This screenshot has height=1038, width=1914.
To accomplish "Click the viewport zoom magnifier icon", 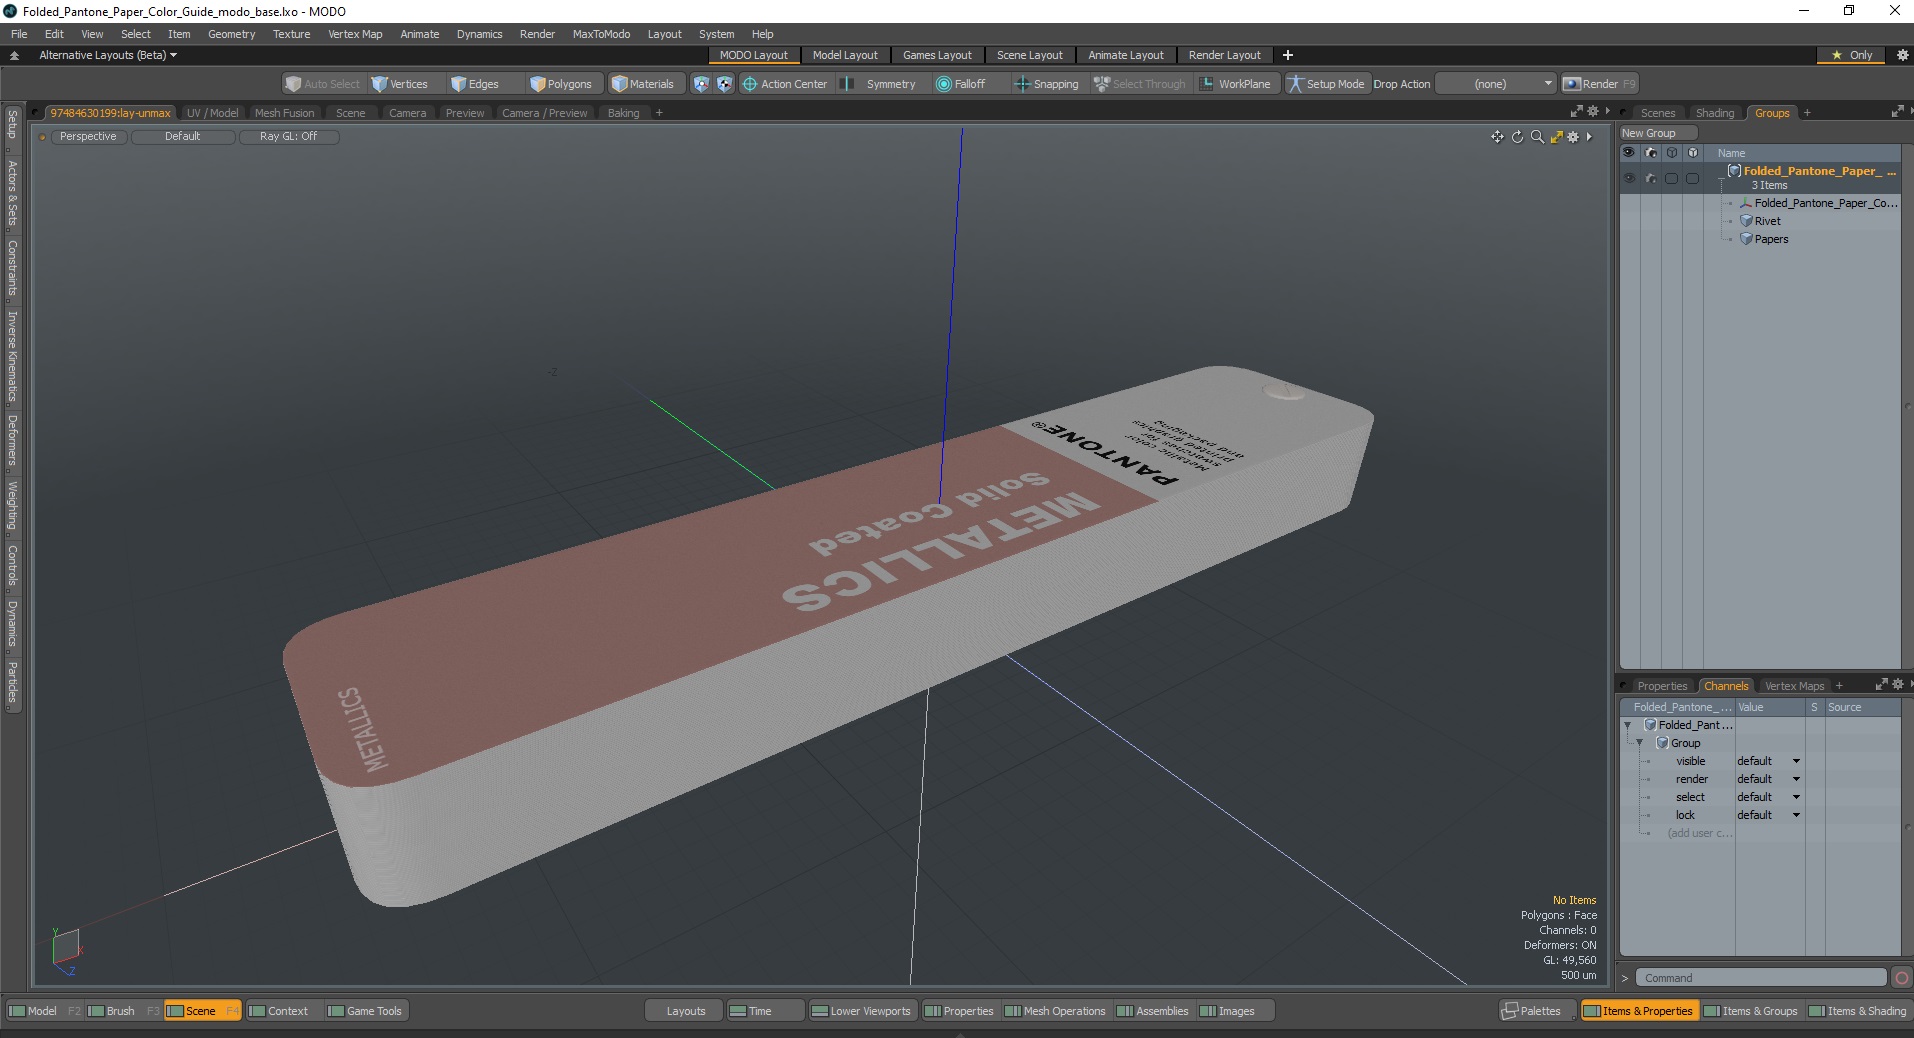I will click(x=1537, y=137).
